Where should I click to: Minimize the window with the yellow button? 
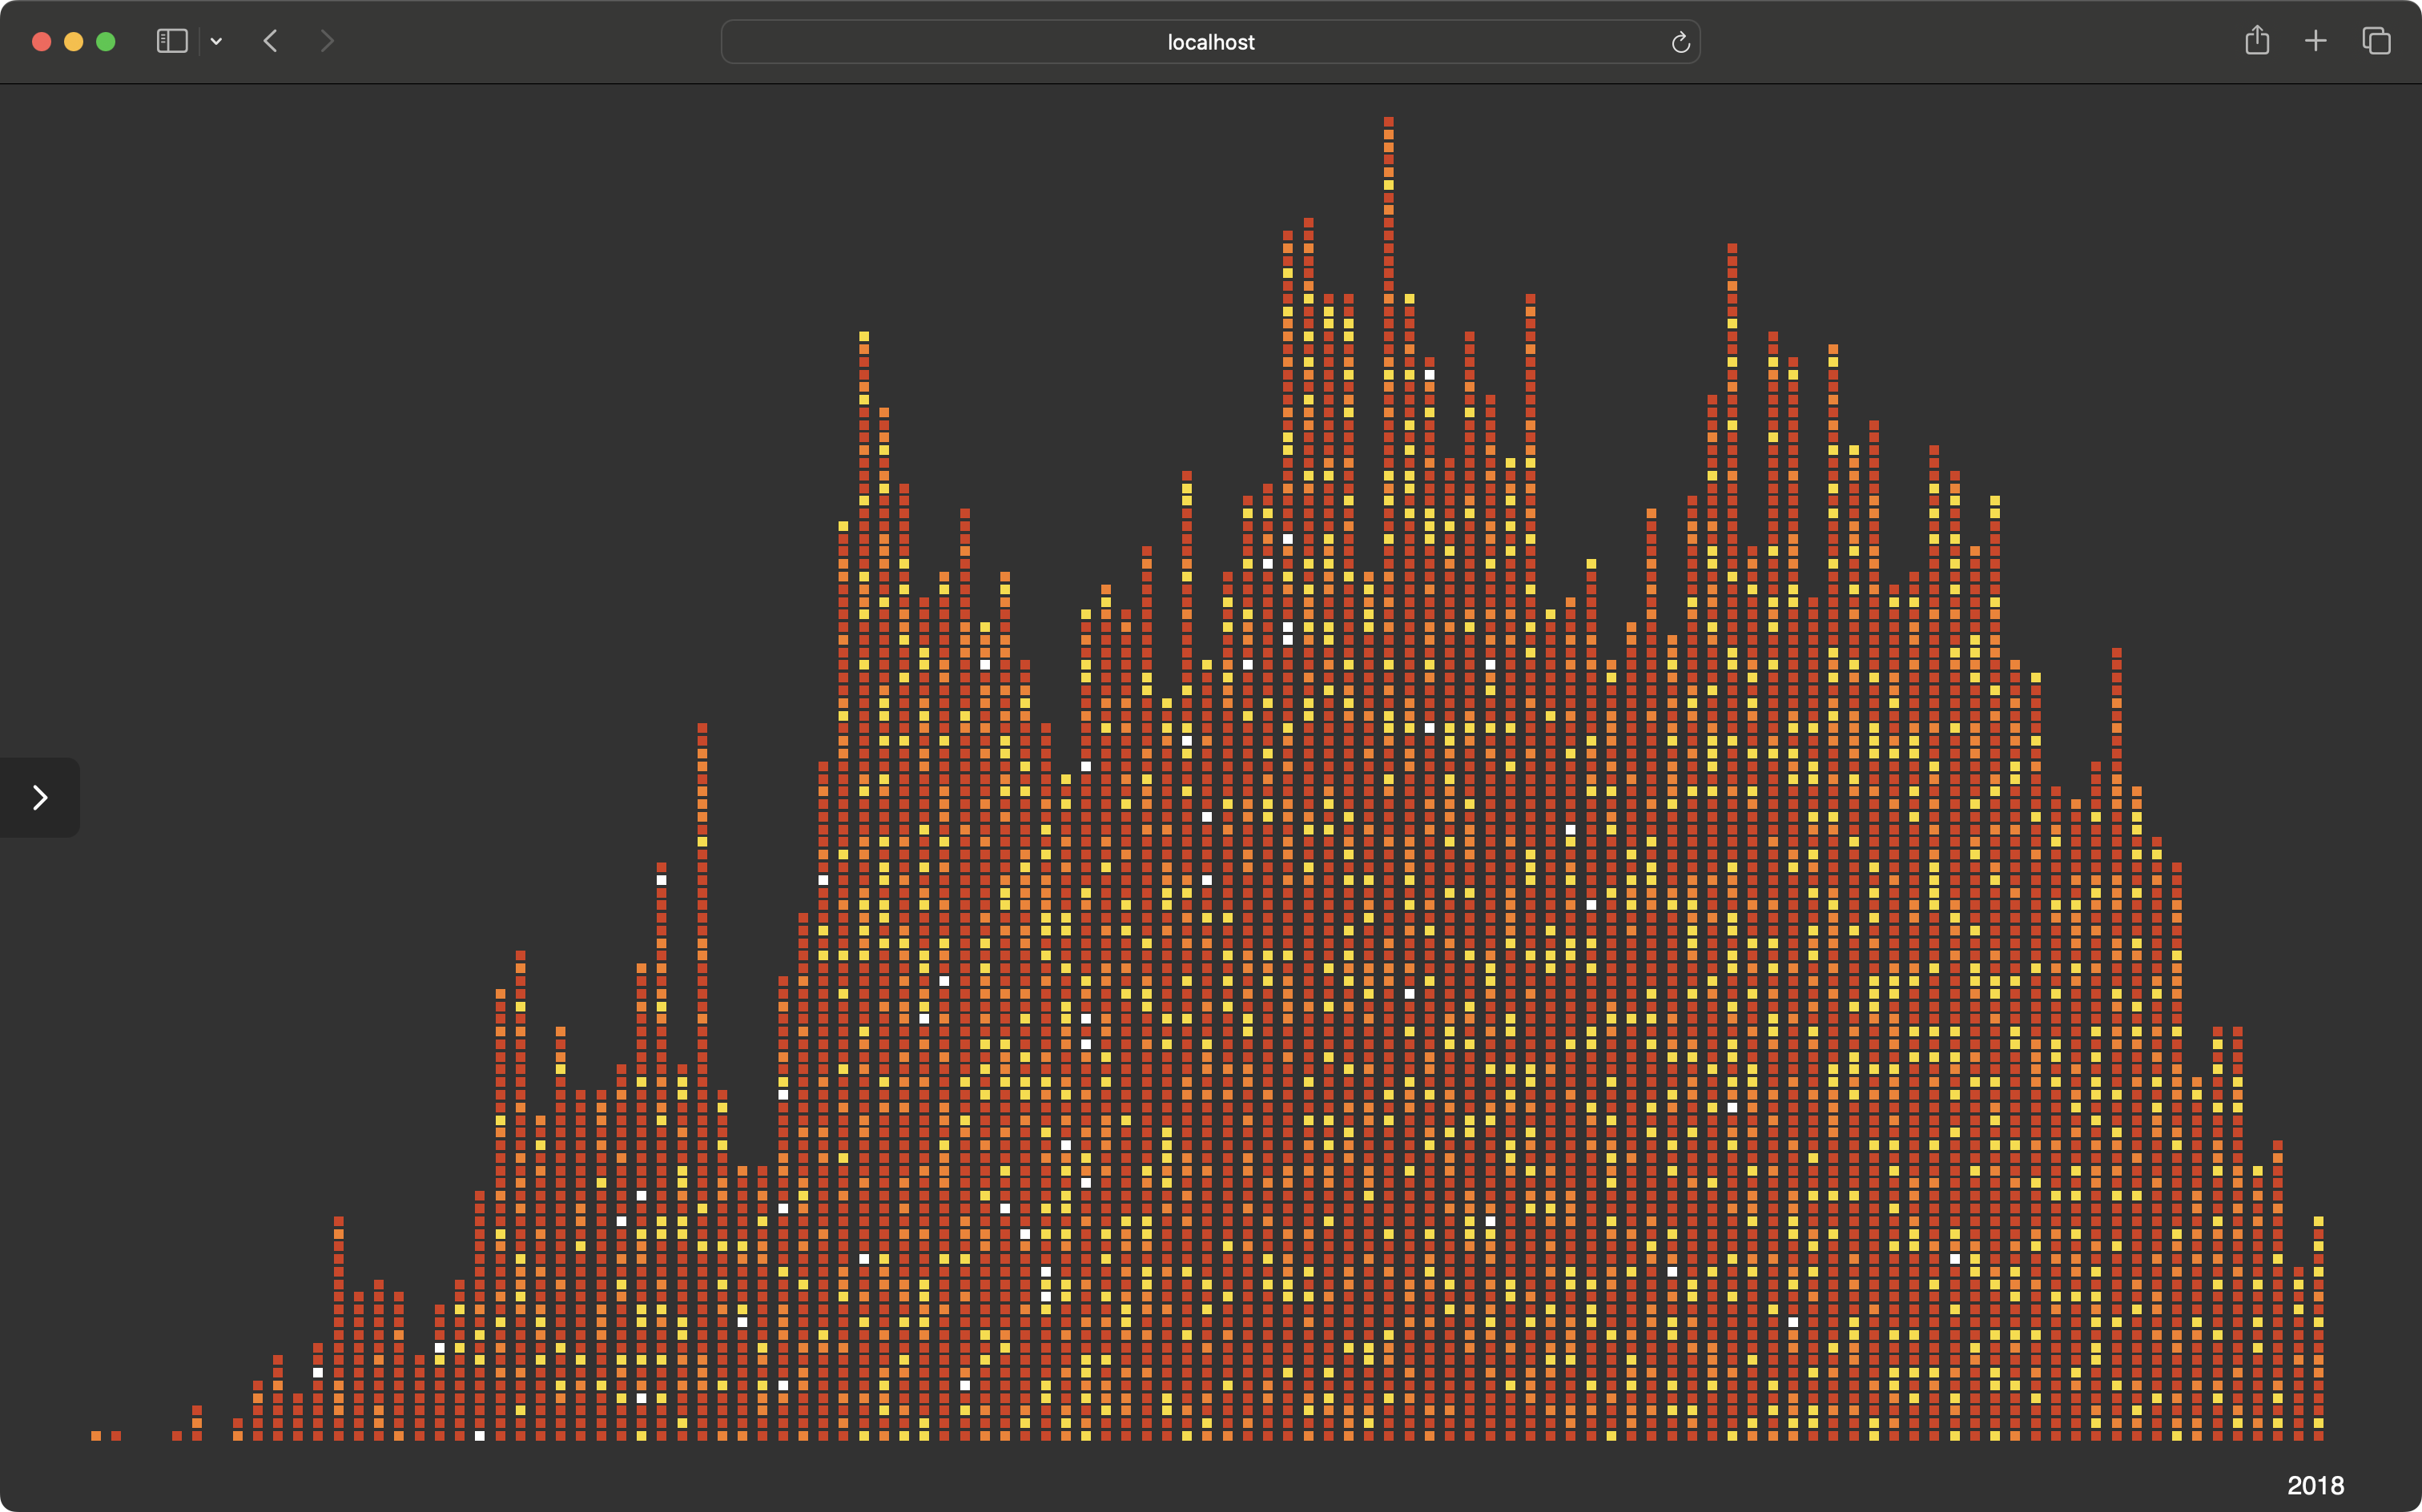pyautogui.click(x=74, y=41)
